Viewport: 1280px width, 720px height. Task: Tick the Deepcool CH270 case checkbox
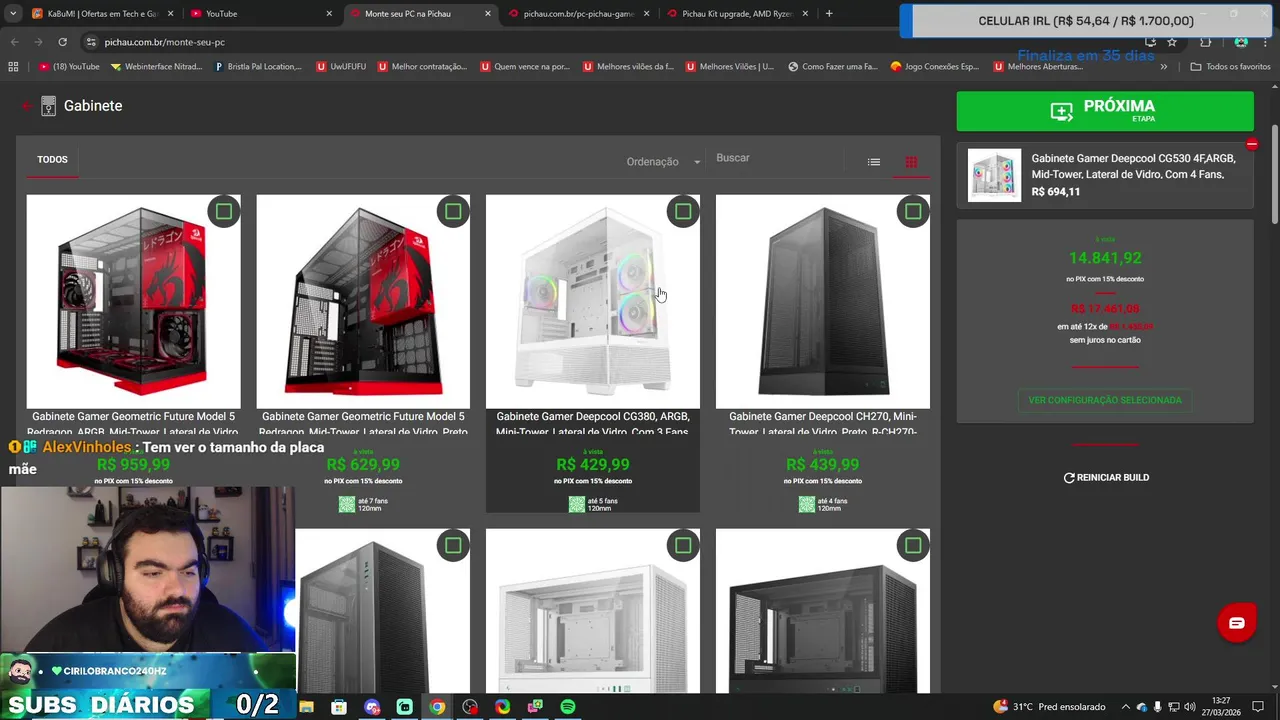[913, 211]
